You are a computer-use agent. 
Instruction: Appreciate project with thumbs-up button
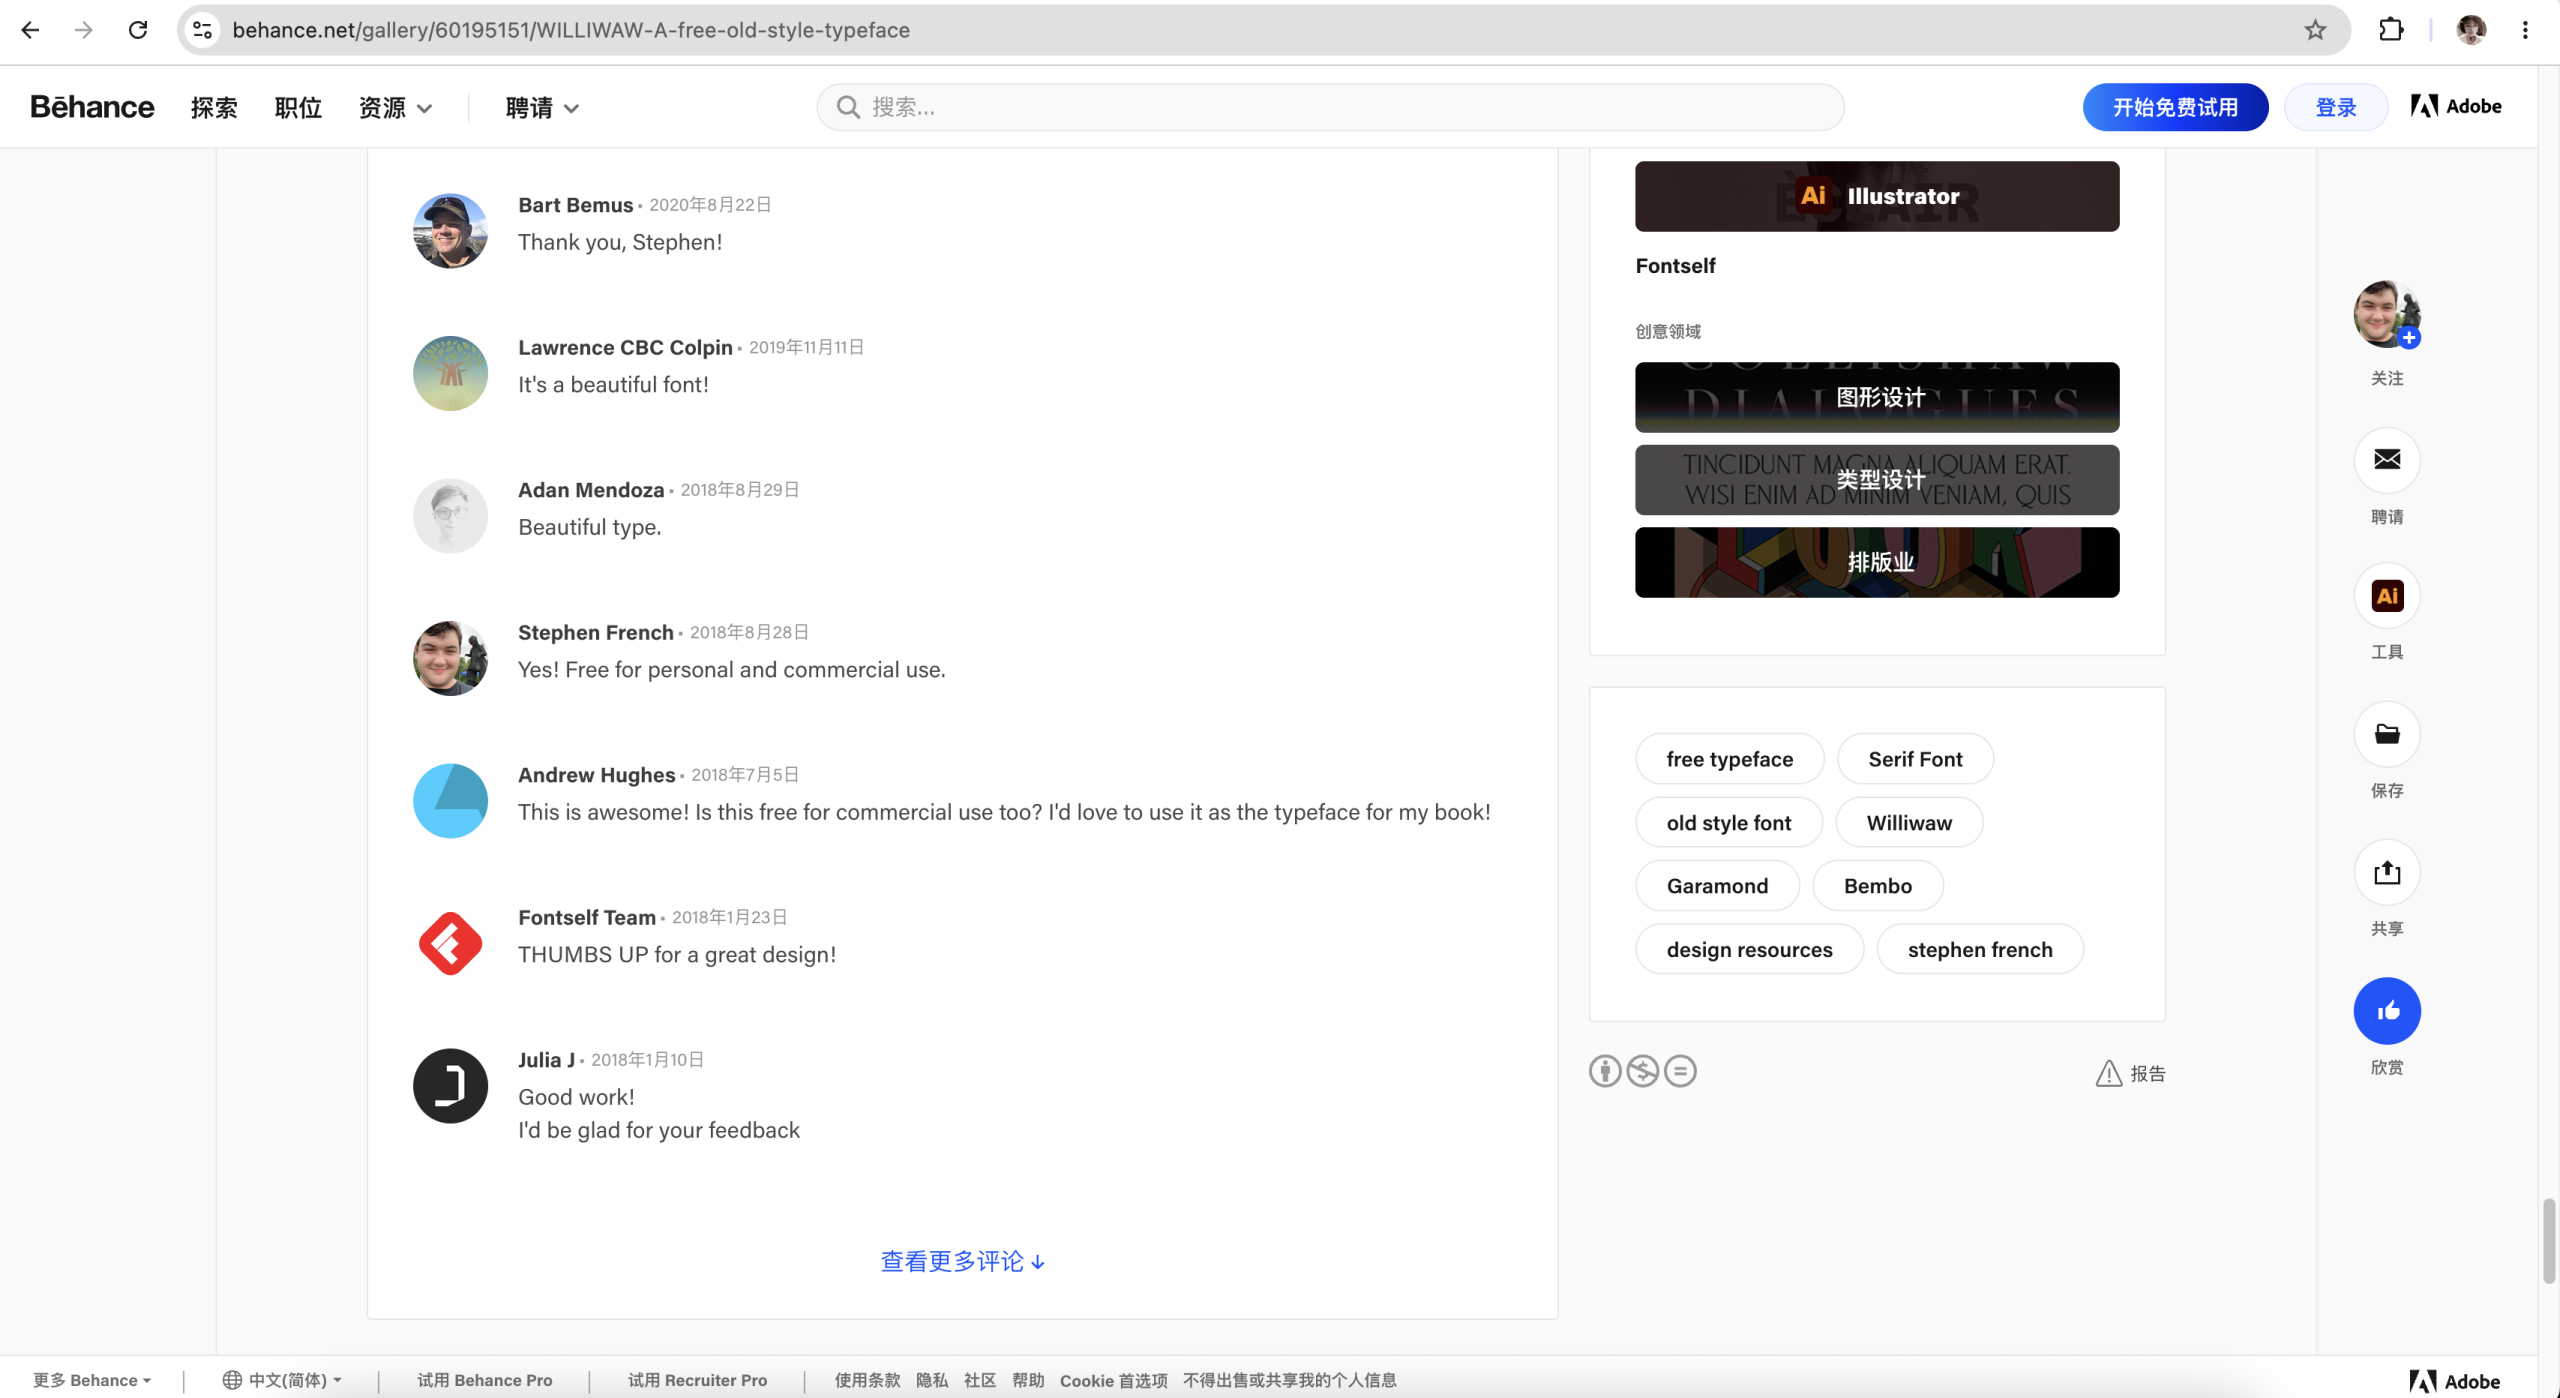pyautogui.click(x=2387, y=1011)
